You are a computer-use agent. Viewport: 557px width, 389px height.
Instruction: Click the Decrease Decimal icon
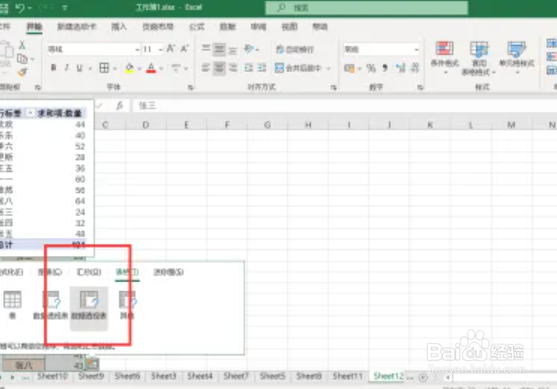tap(415, 67)
